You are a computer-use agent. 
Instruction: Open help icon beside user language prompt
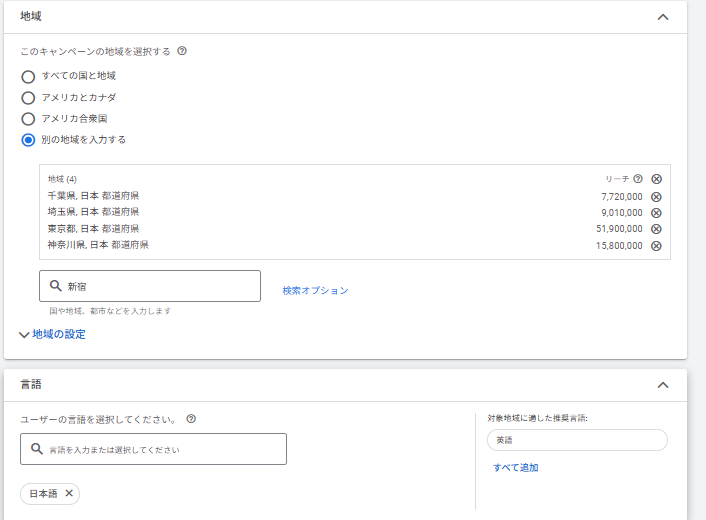click(x=191, y=419)
